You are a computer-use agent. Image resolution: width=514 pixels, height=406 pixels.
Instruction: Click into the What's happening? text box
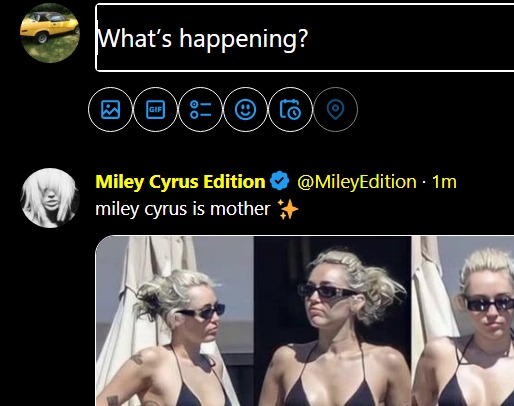coord(305,38)
